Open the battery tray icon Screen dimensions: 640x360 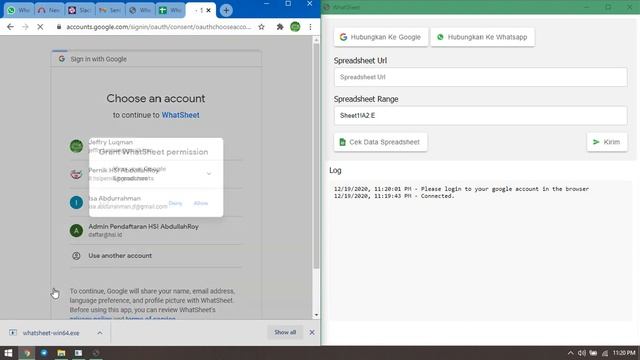point(593,353)
